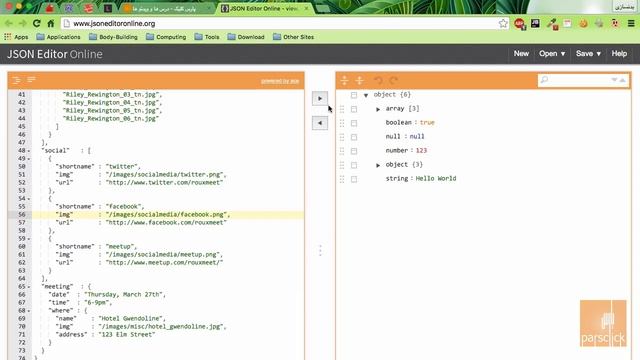This screenshot has height=360, width=640.
Task: Fold the "where" object at line 68
Action: (x=29, y=311)
